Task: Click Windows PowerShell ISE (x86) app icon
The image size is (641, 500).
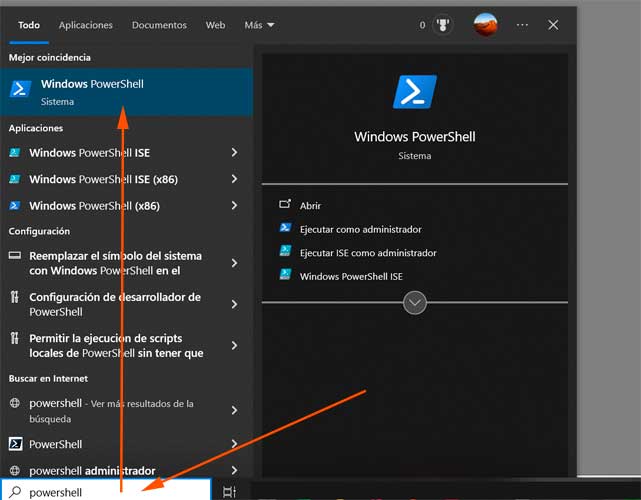Action: (15, 179)
